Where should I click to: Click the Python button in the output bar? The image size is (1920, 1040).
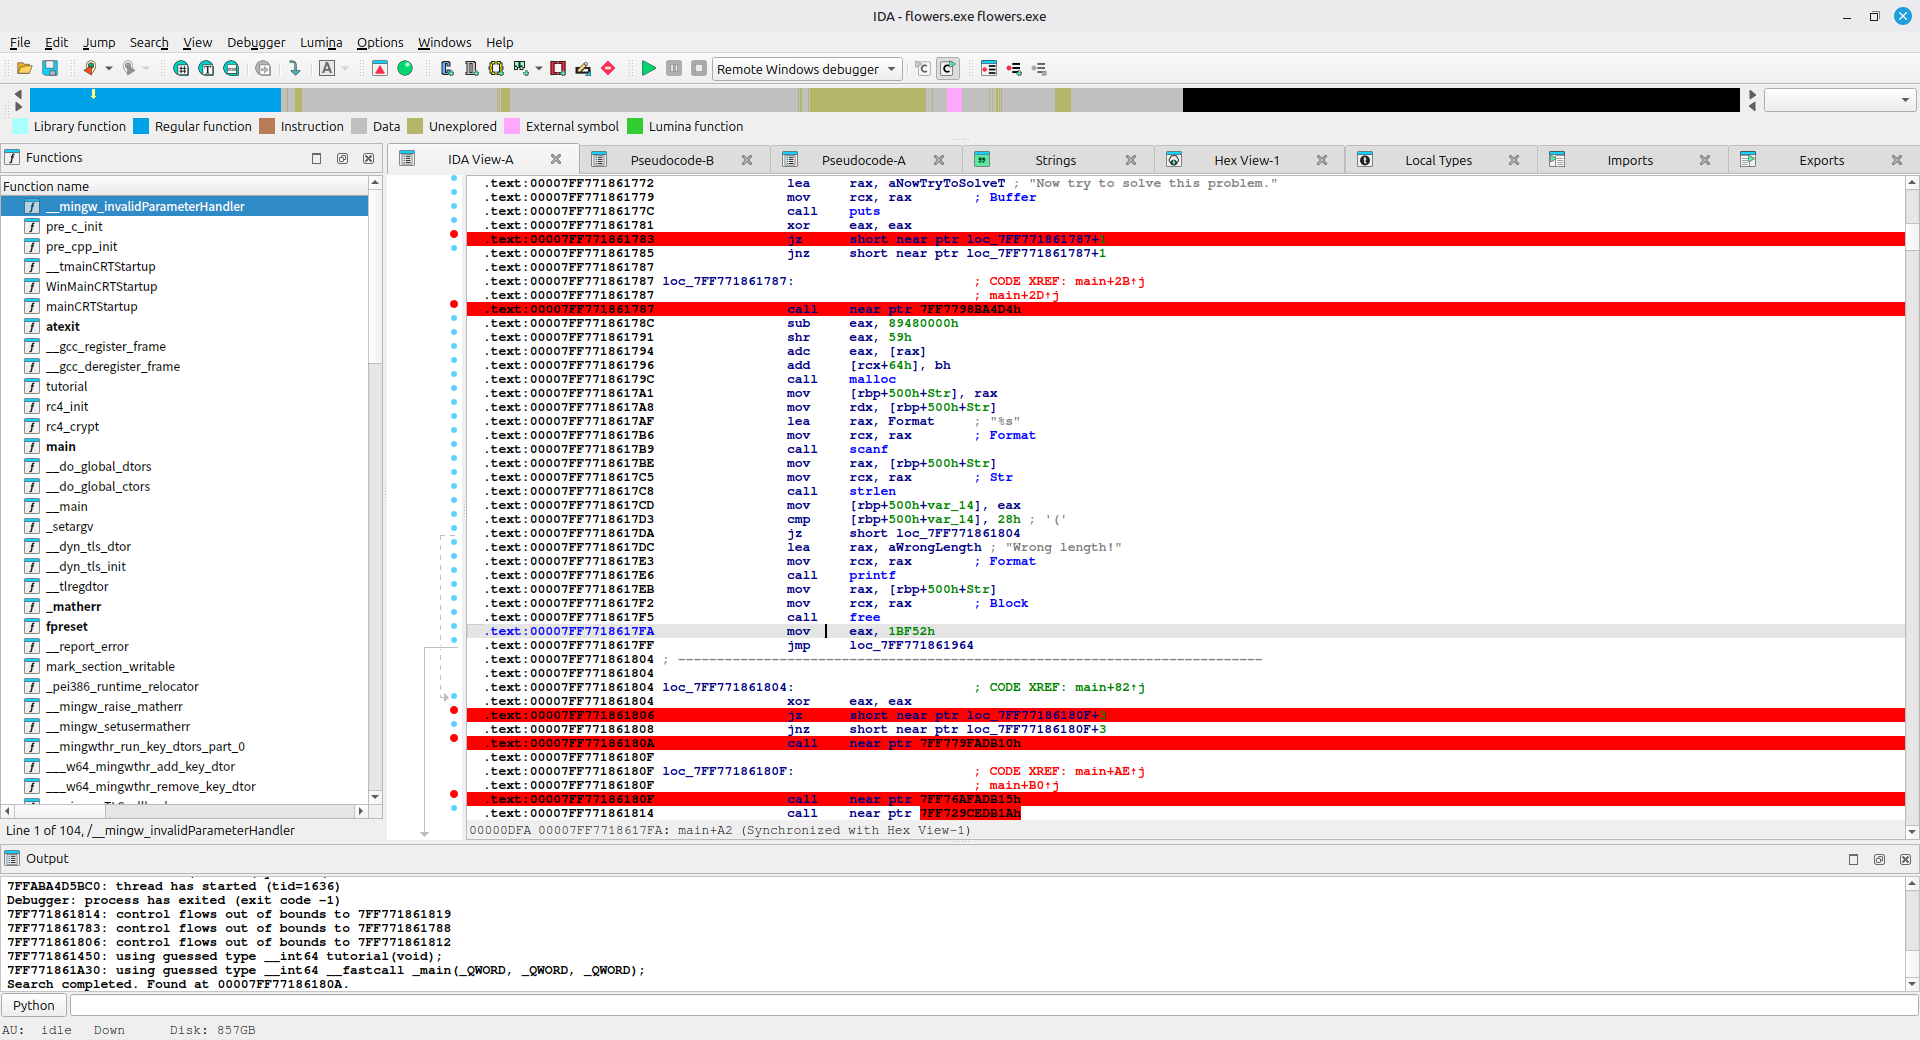pyautogui.click(x=34, y=1005)
